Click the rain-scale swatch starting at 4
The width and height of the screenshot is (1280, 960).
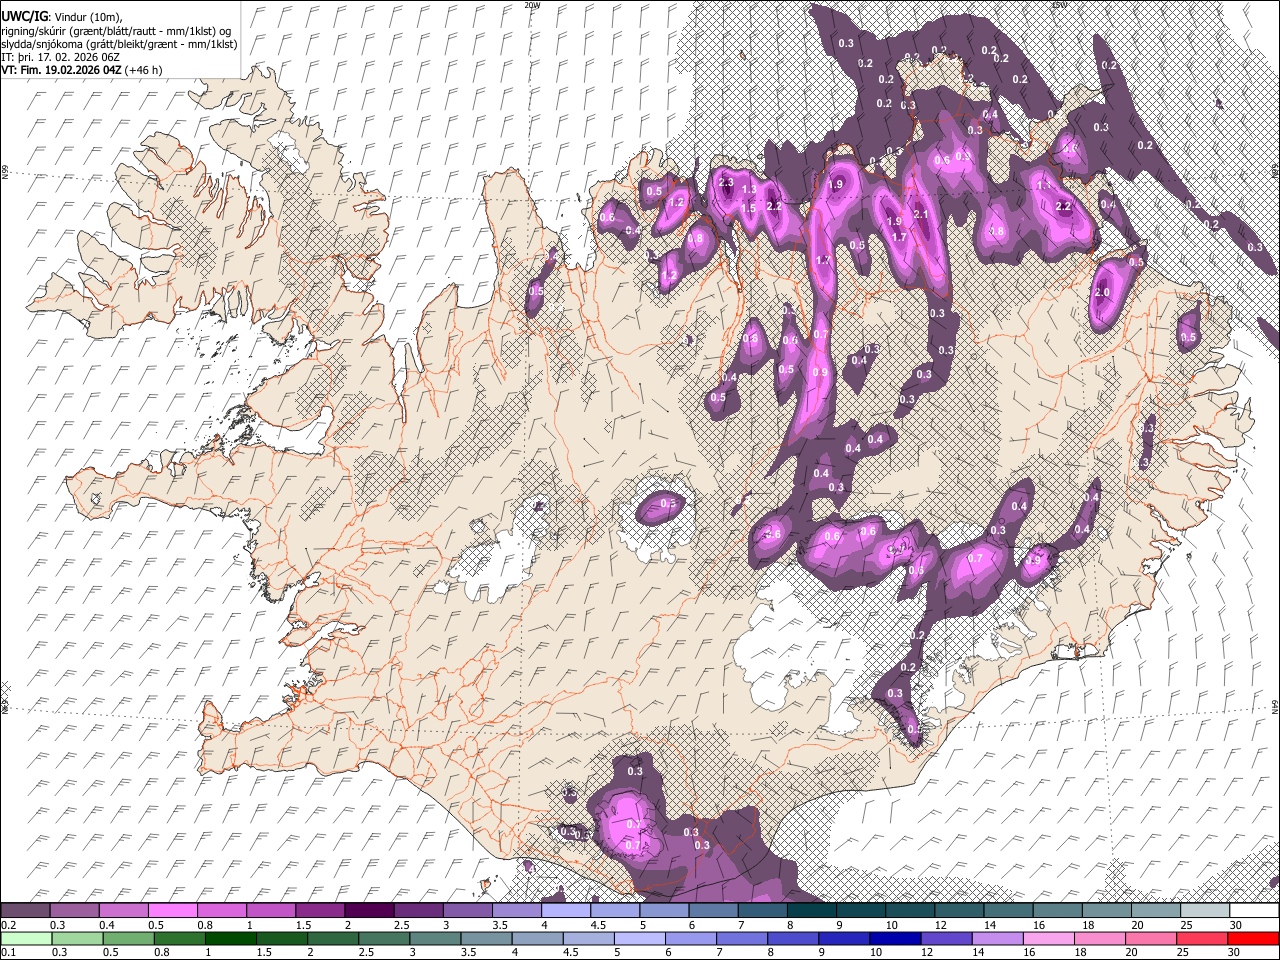point(536,938)
